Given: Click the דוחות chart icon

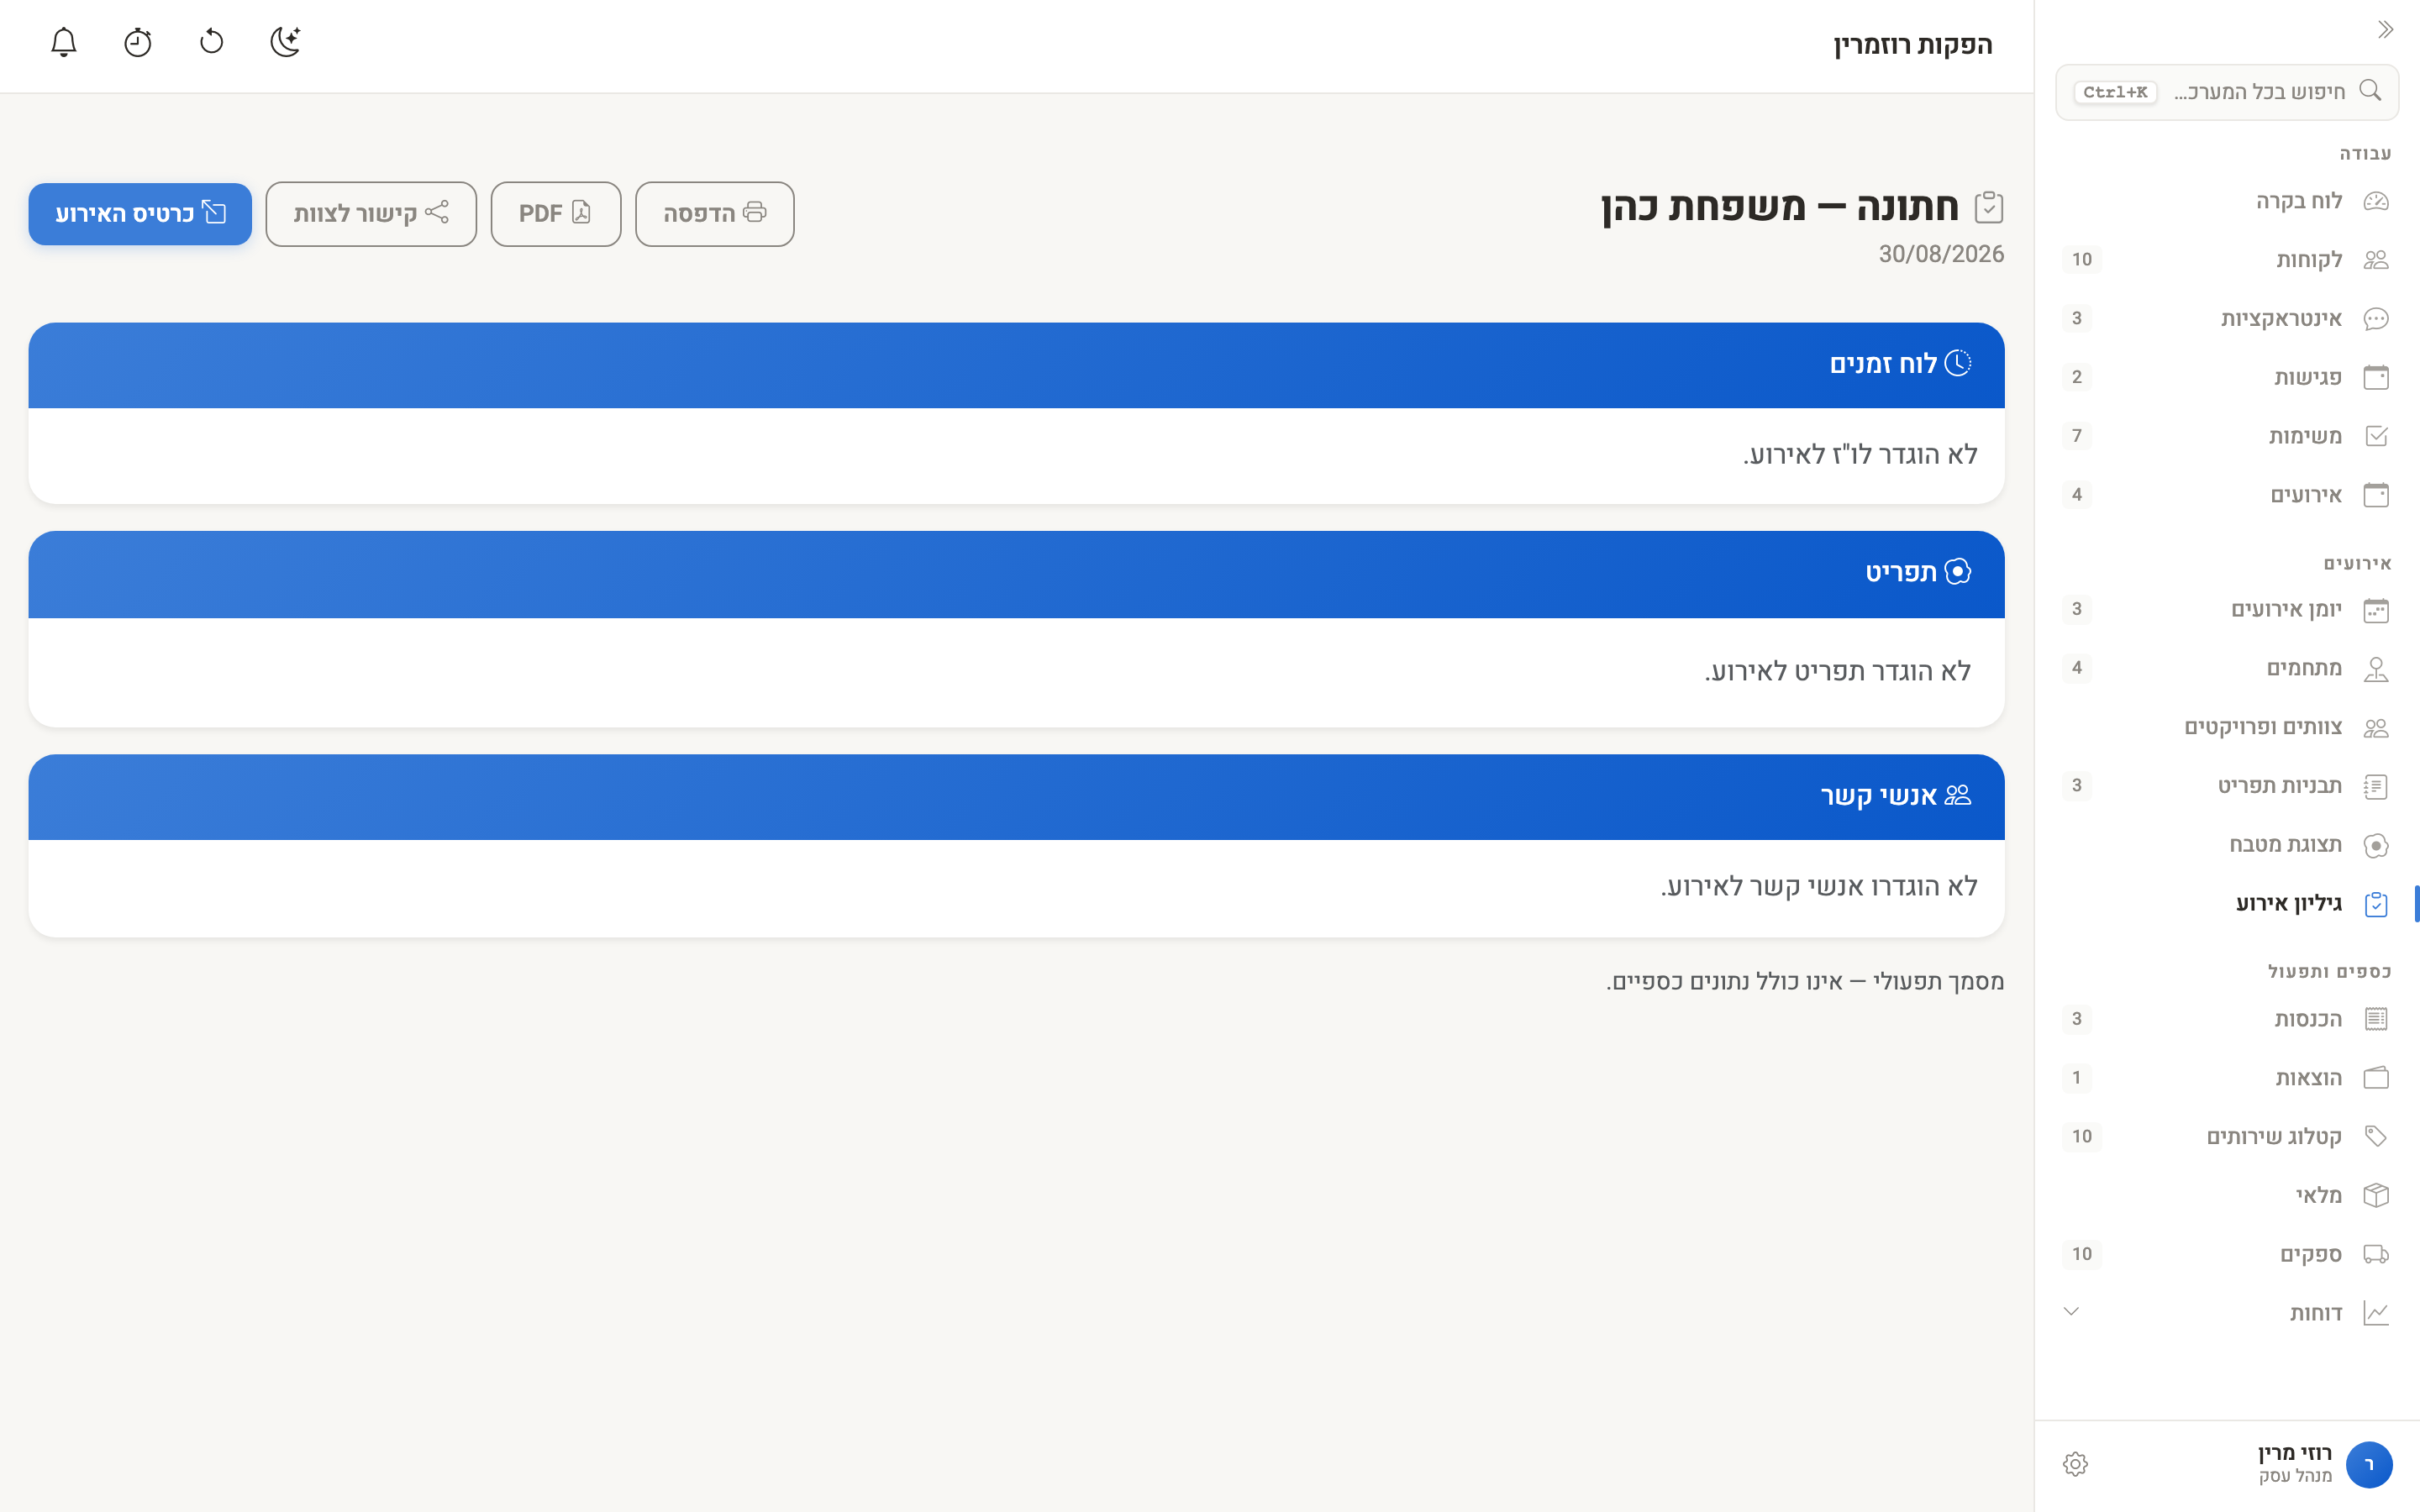Looking at the screenshot, I should pos(2376,1313).
